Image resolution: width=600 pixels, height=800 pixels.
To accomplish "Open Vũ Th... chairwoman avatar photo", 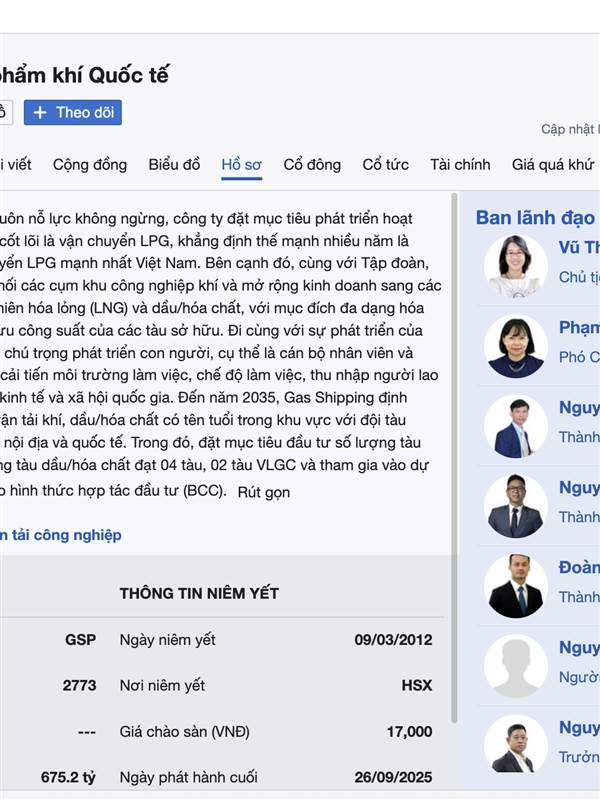I will [x=515, y=266].
